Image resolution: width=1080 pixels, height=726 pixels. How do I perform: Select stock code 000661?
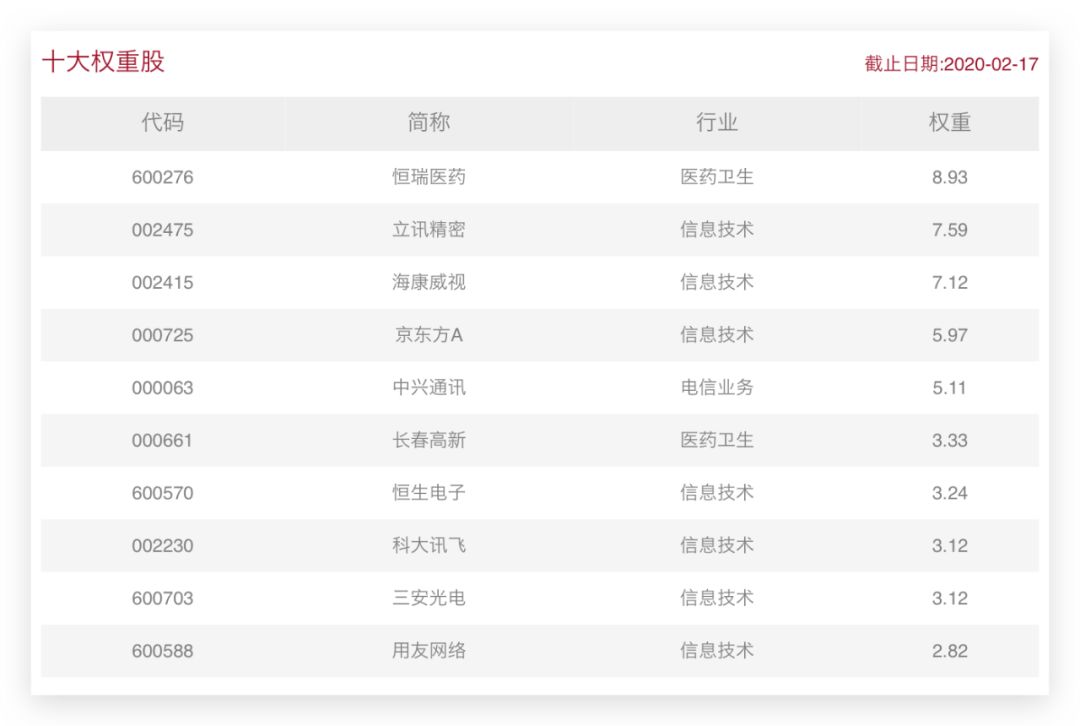[x=163, y=441]
